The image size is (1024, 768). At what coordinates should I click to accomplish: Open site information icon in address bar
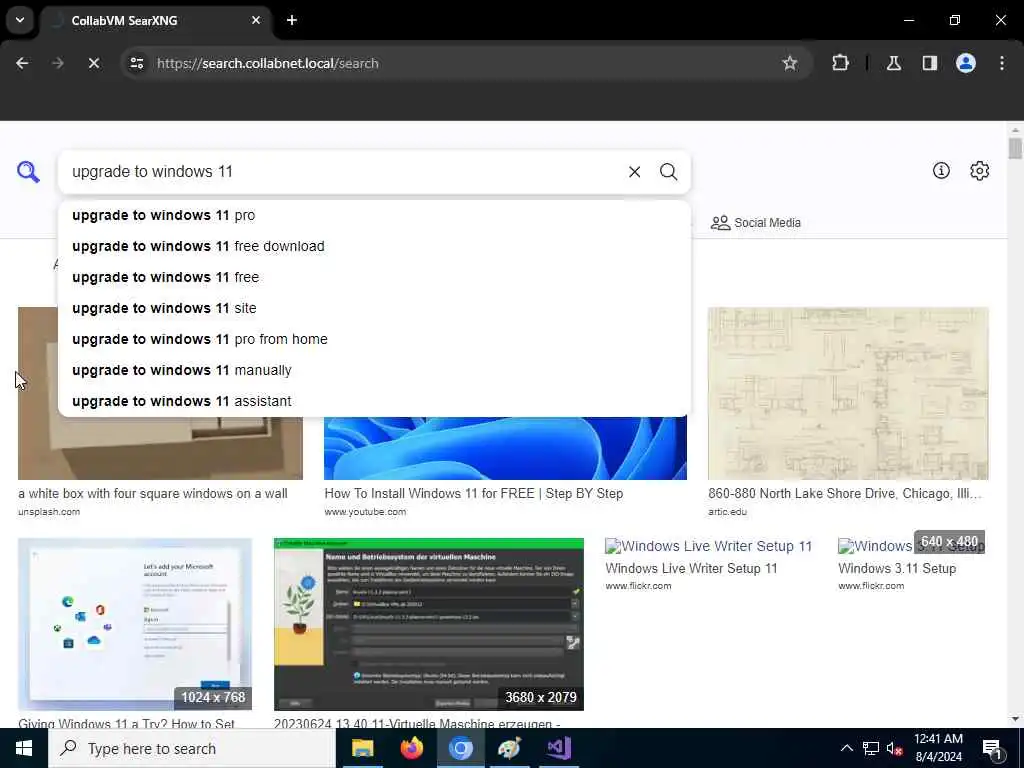click(x=136, y=63)
